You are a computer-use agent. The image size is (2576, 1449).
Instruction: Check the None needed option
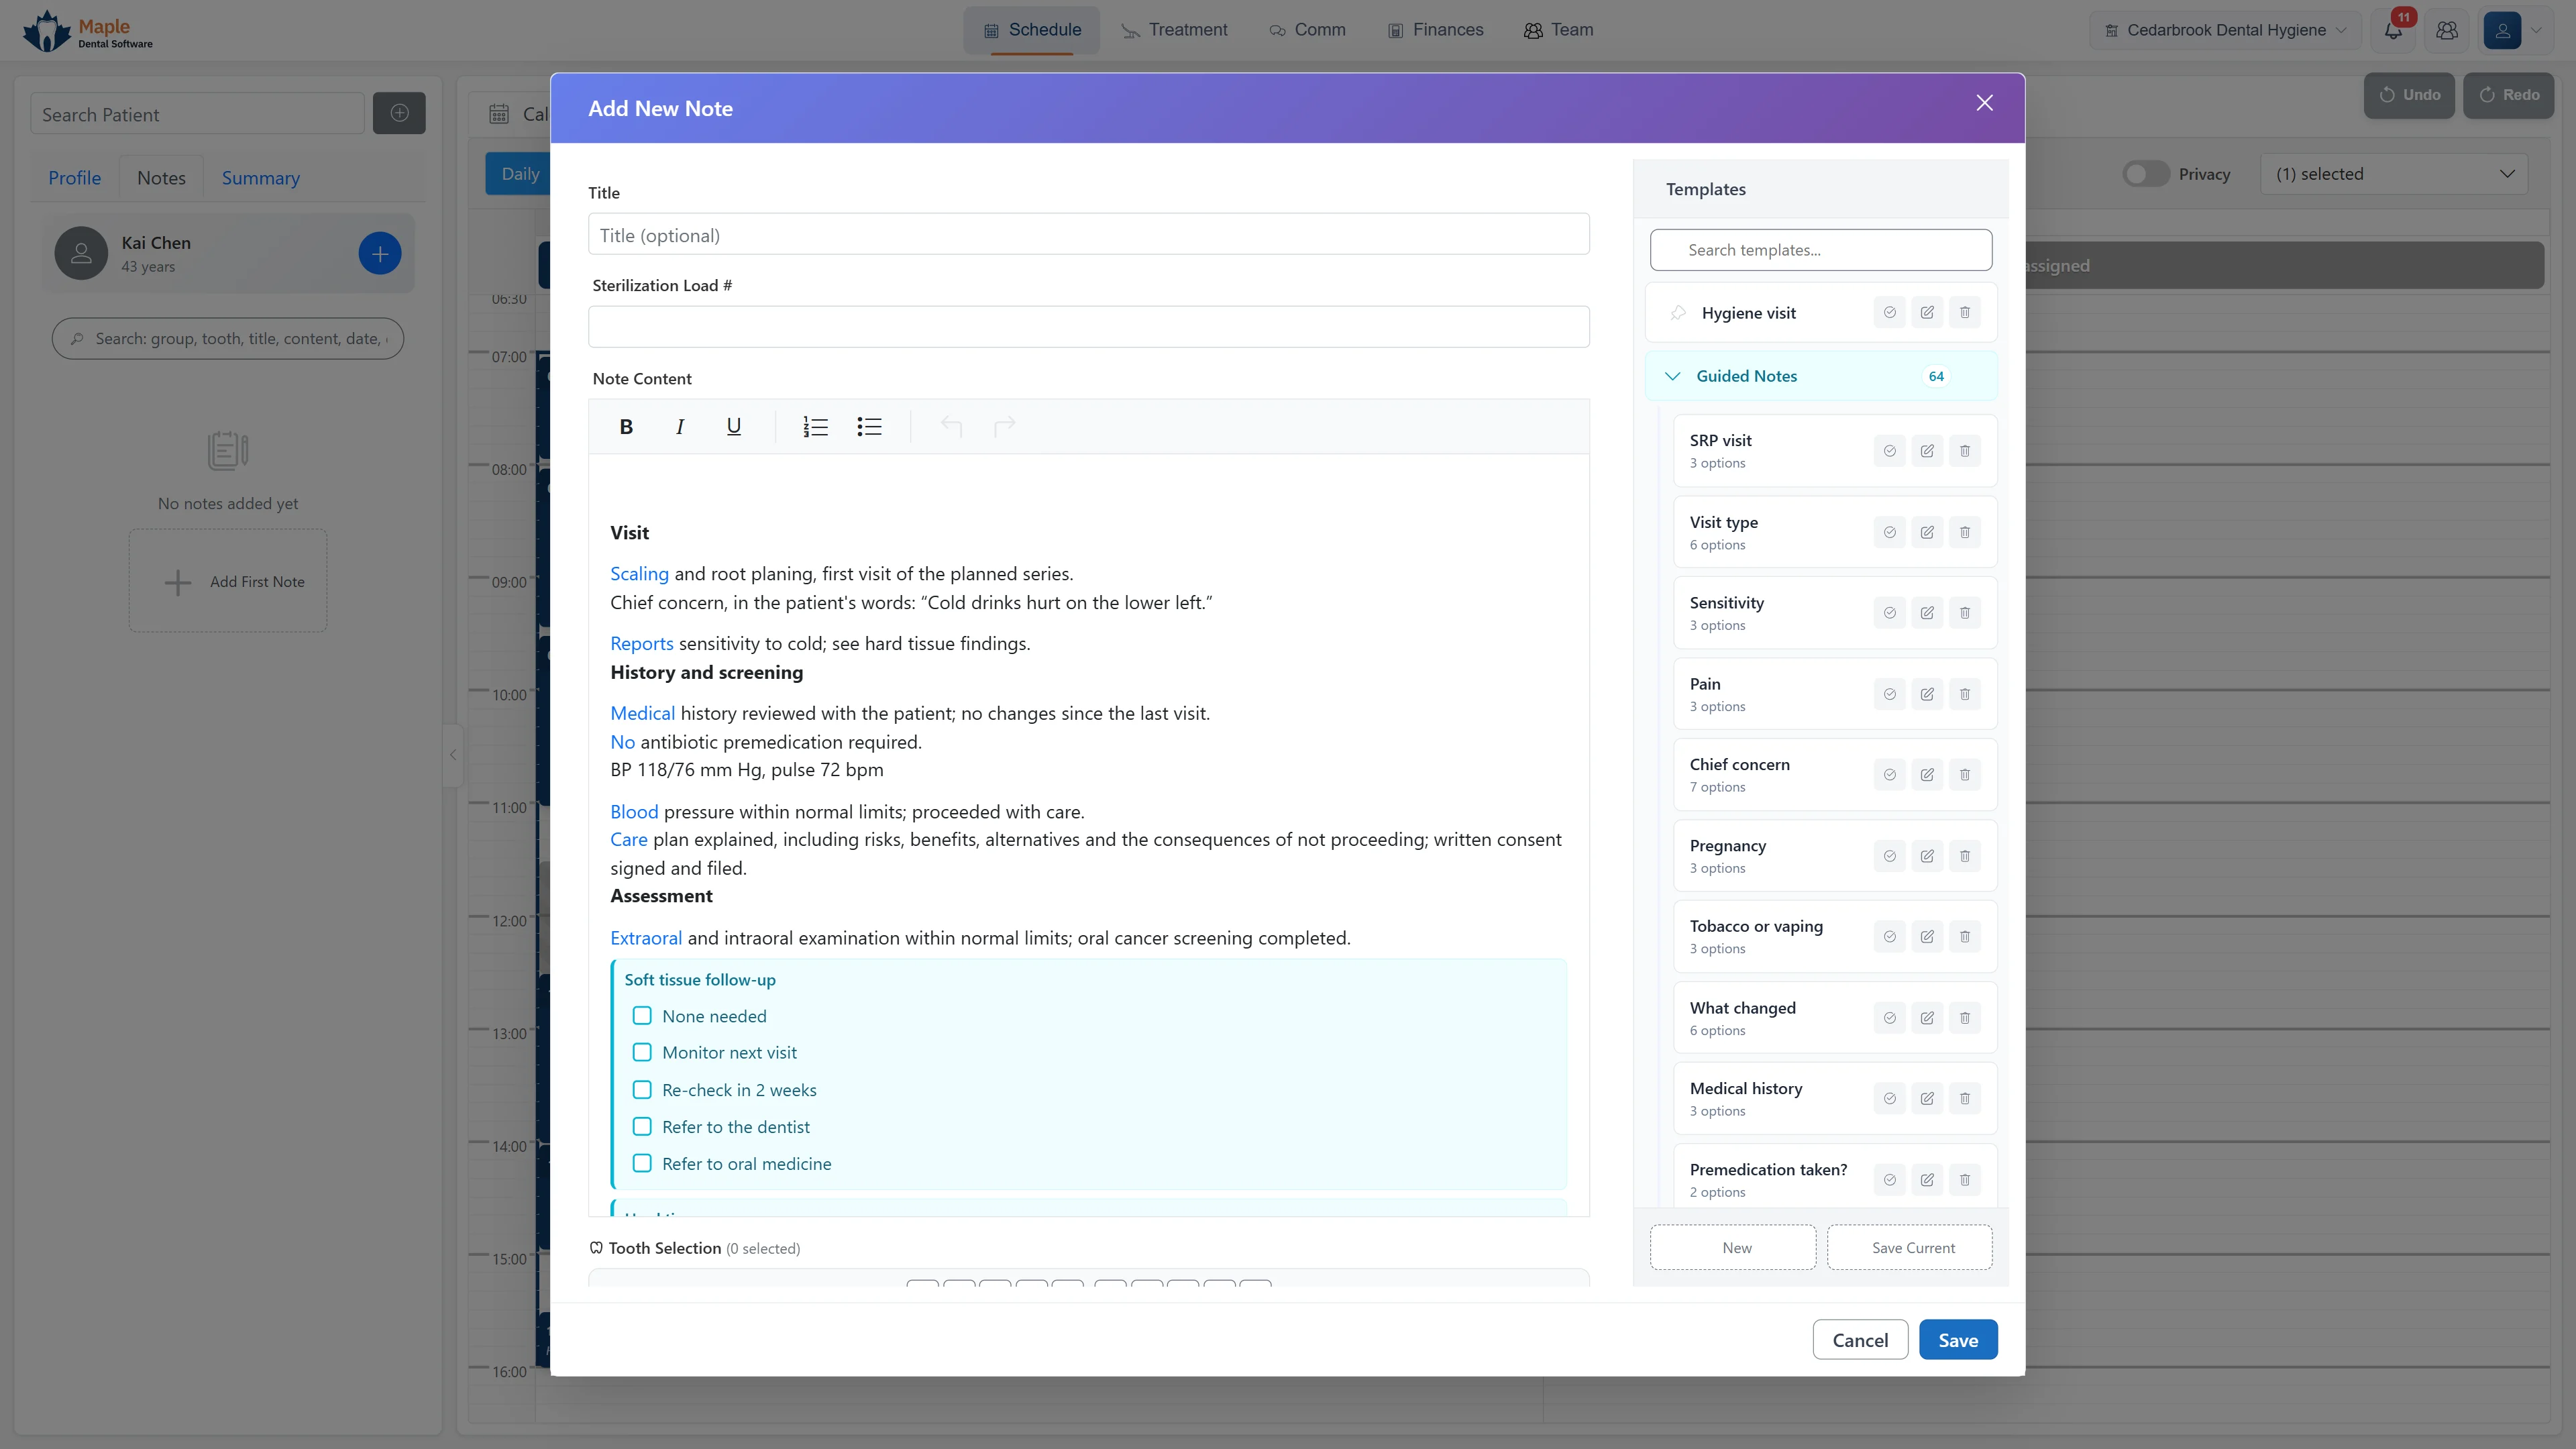pyautogui.click(x=642, y=1016)
